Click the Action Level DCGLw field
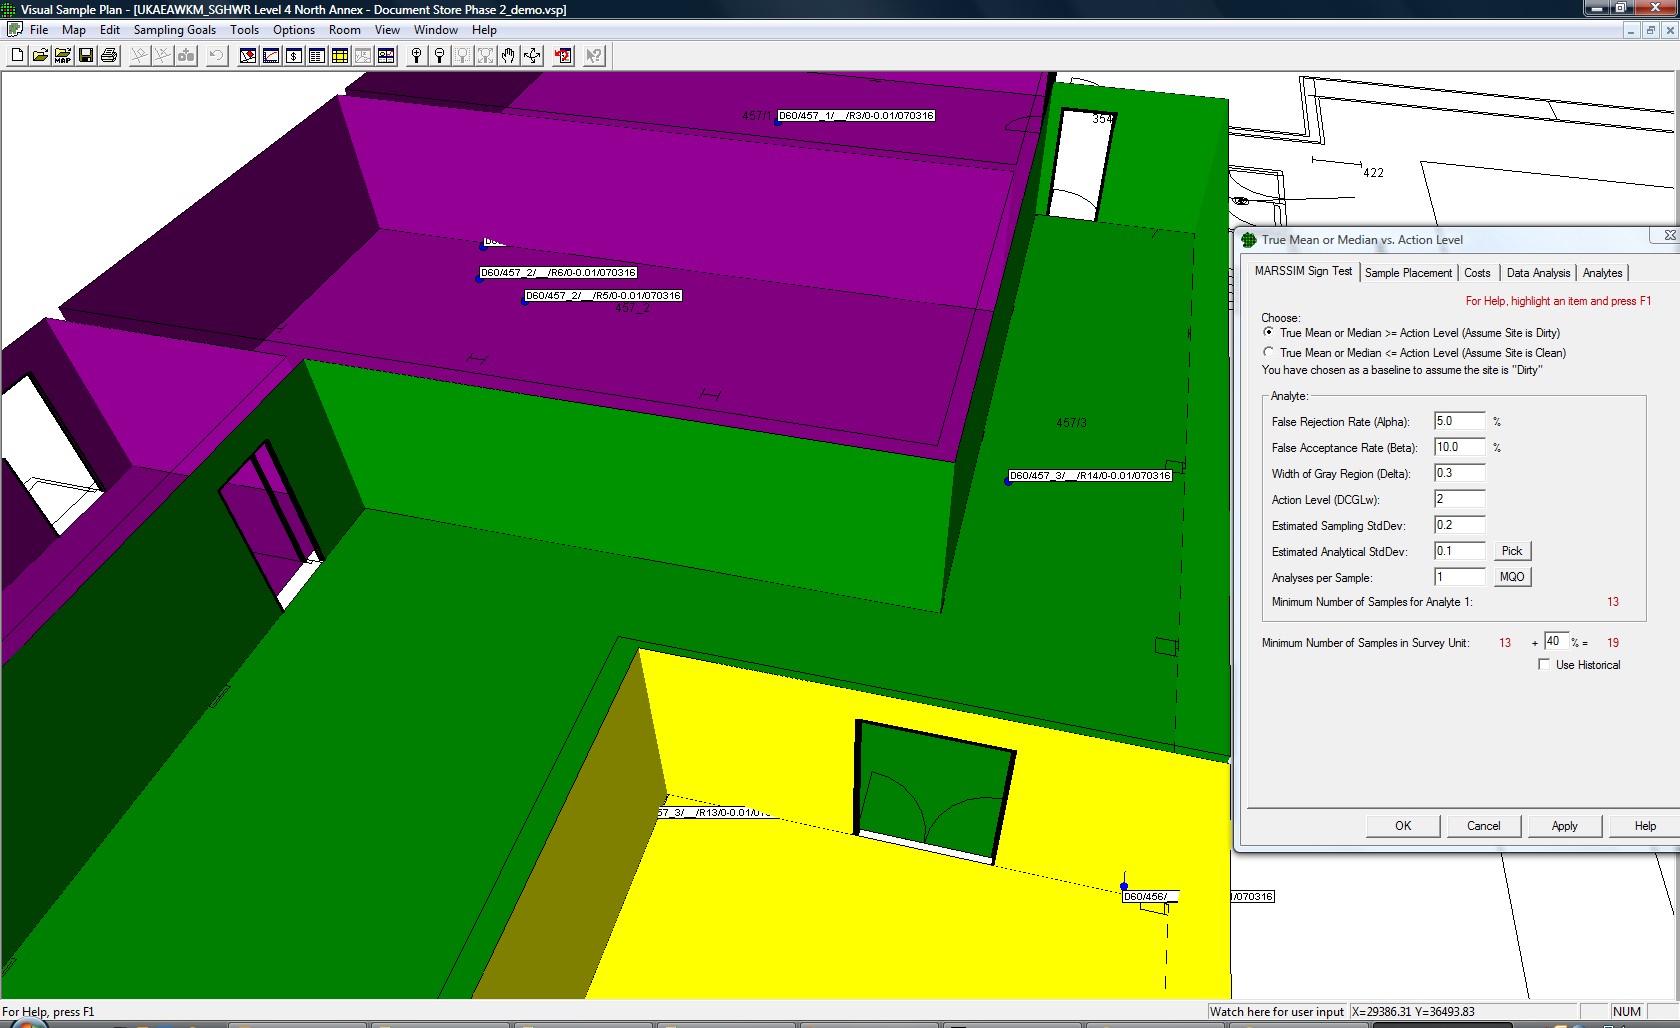 pos(1460,499)
